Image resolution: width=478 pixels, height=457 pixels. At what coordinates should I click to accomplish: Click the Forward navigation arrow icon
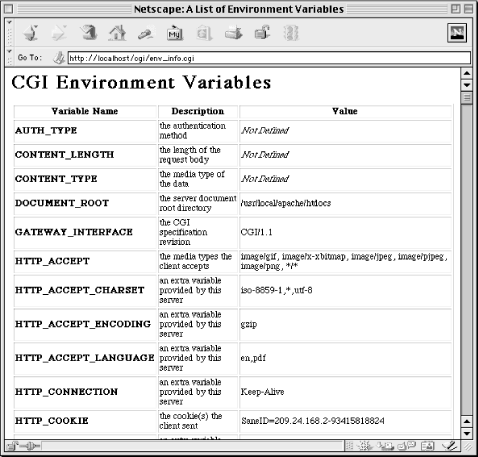point(59,33)
